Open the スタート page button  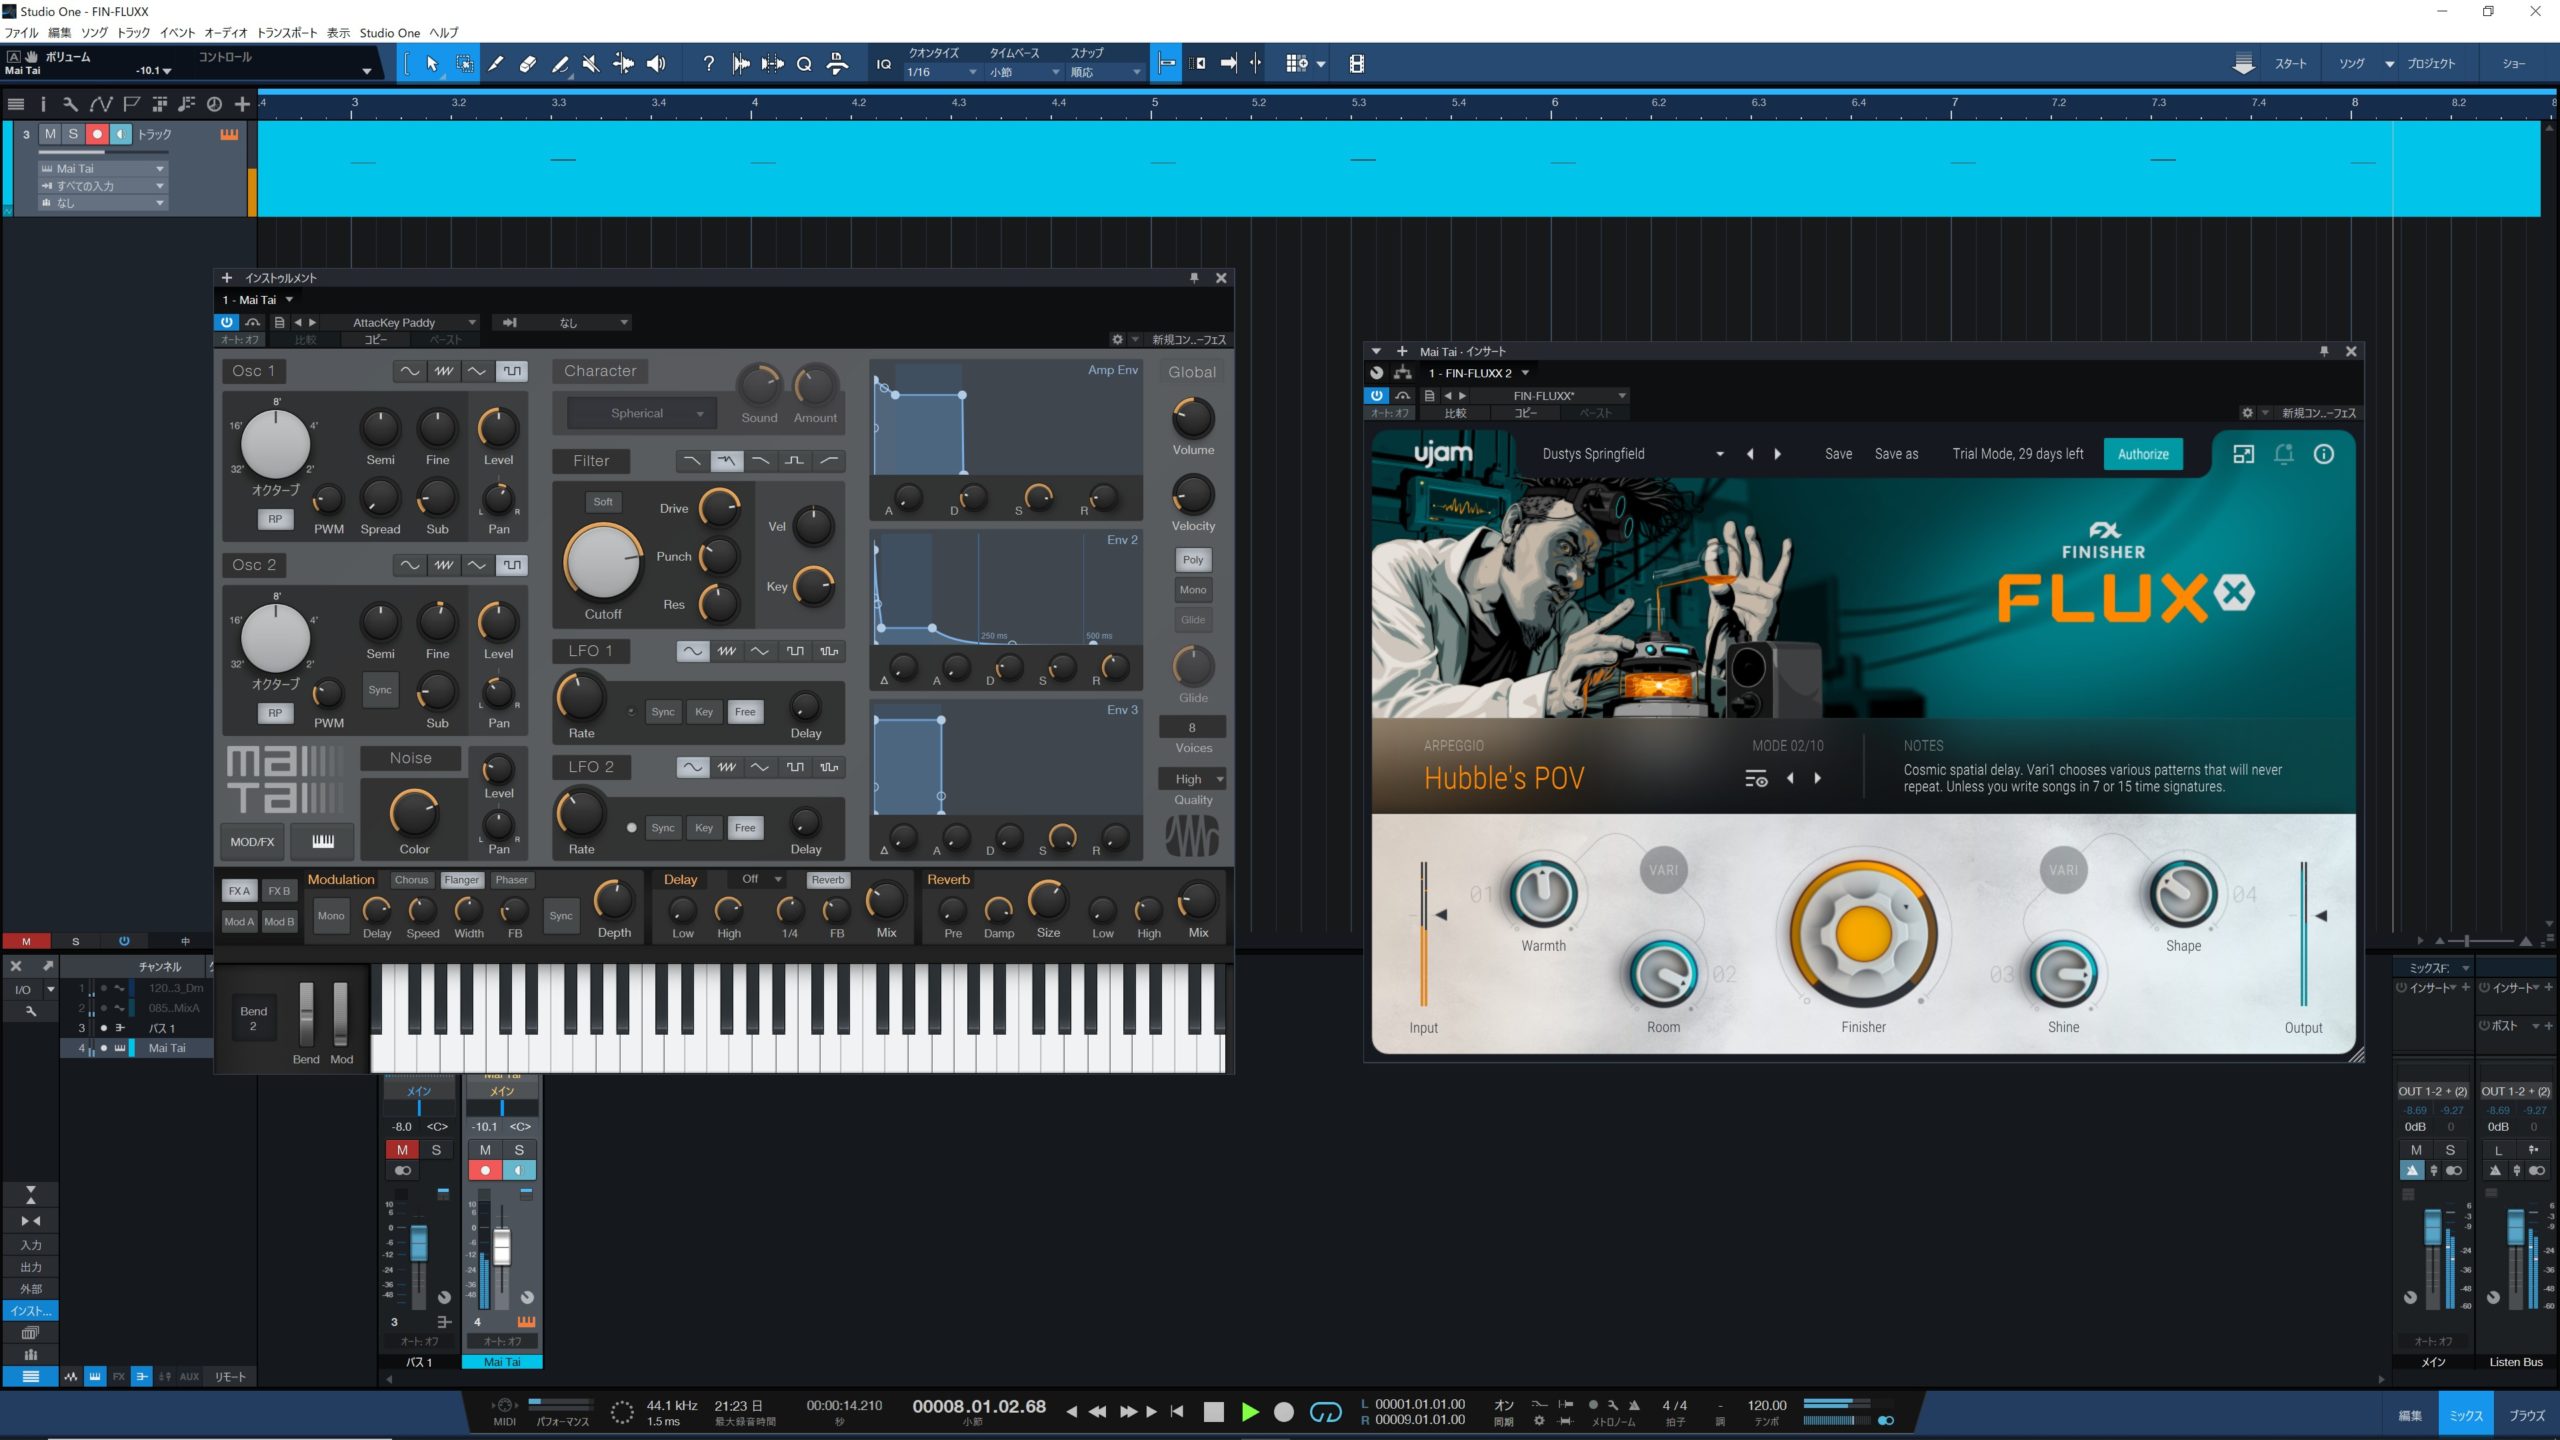2290,64
